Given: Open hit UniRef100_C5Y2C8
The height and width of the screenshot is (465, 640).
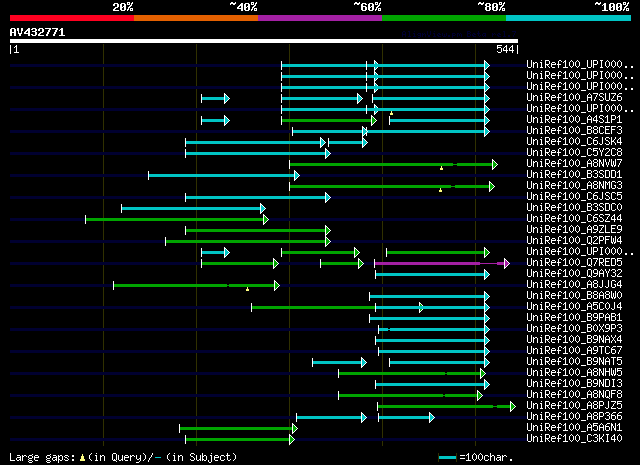Looking at the screenshot, I should [574, 152].
